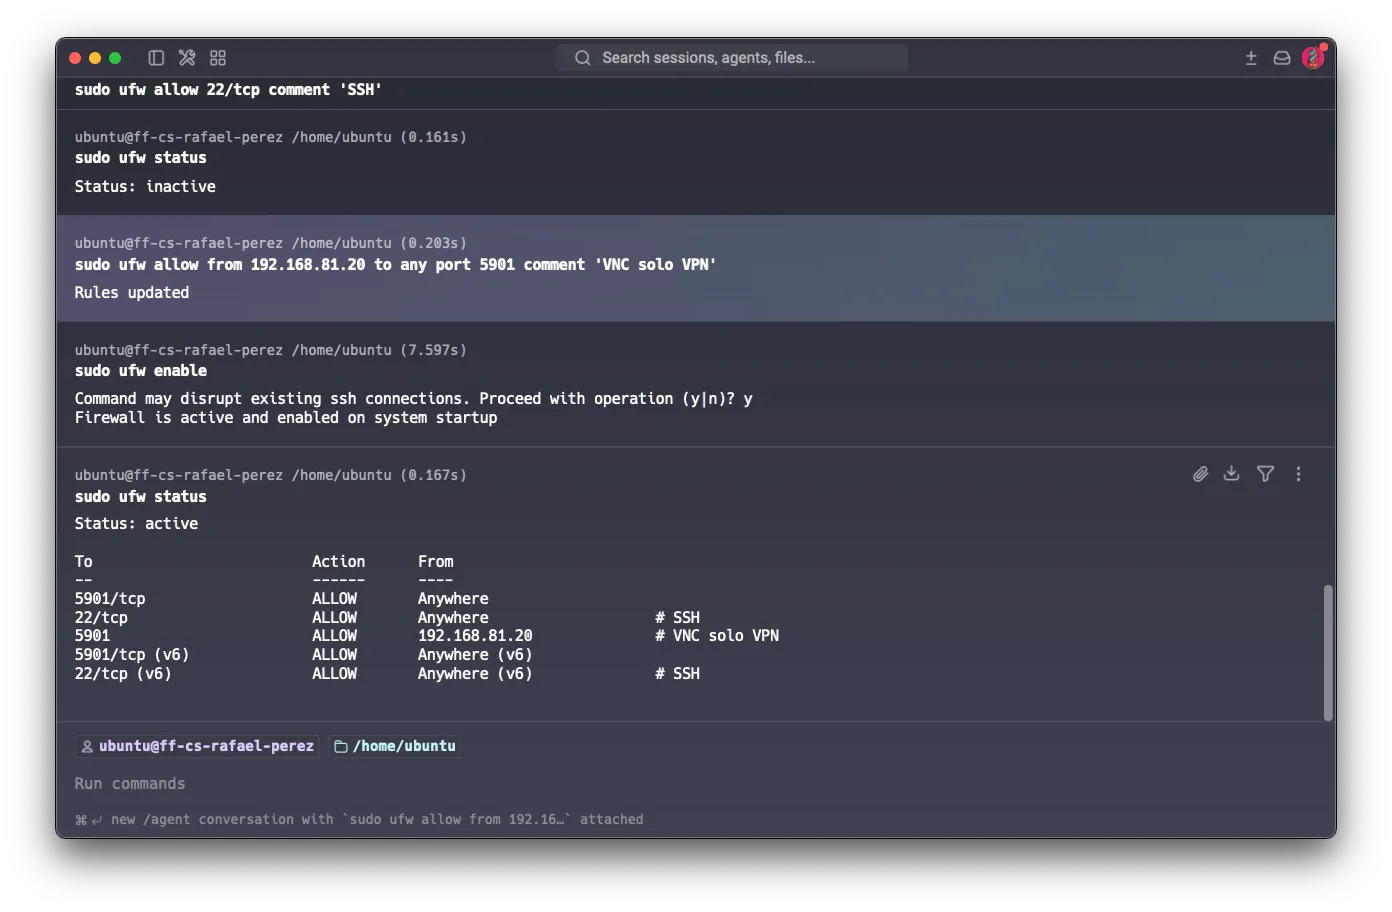Click the 'Action' column header
The image size is (1392, 912).
339,562
